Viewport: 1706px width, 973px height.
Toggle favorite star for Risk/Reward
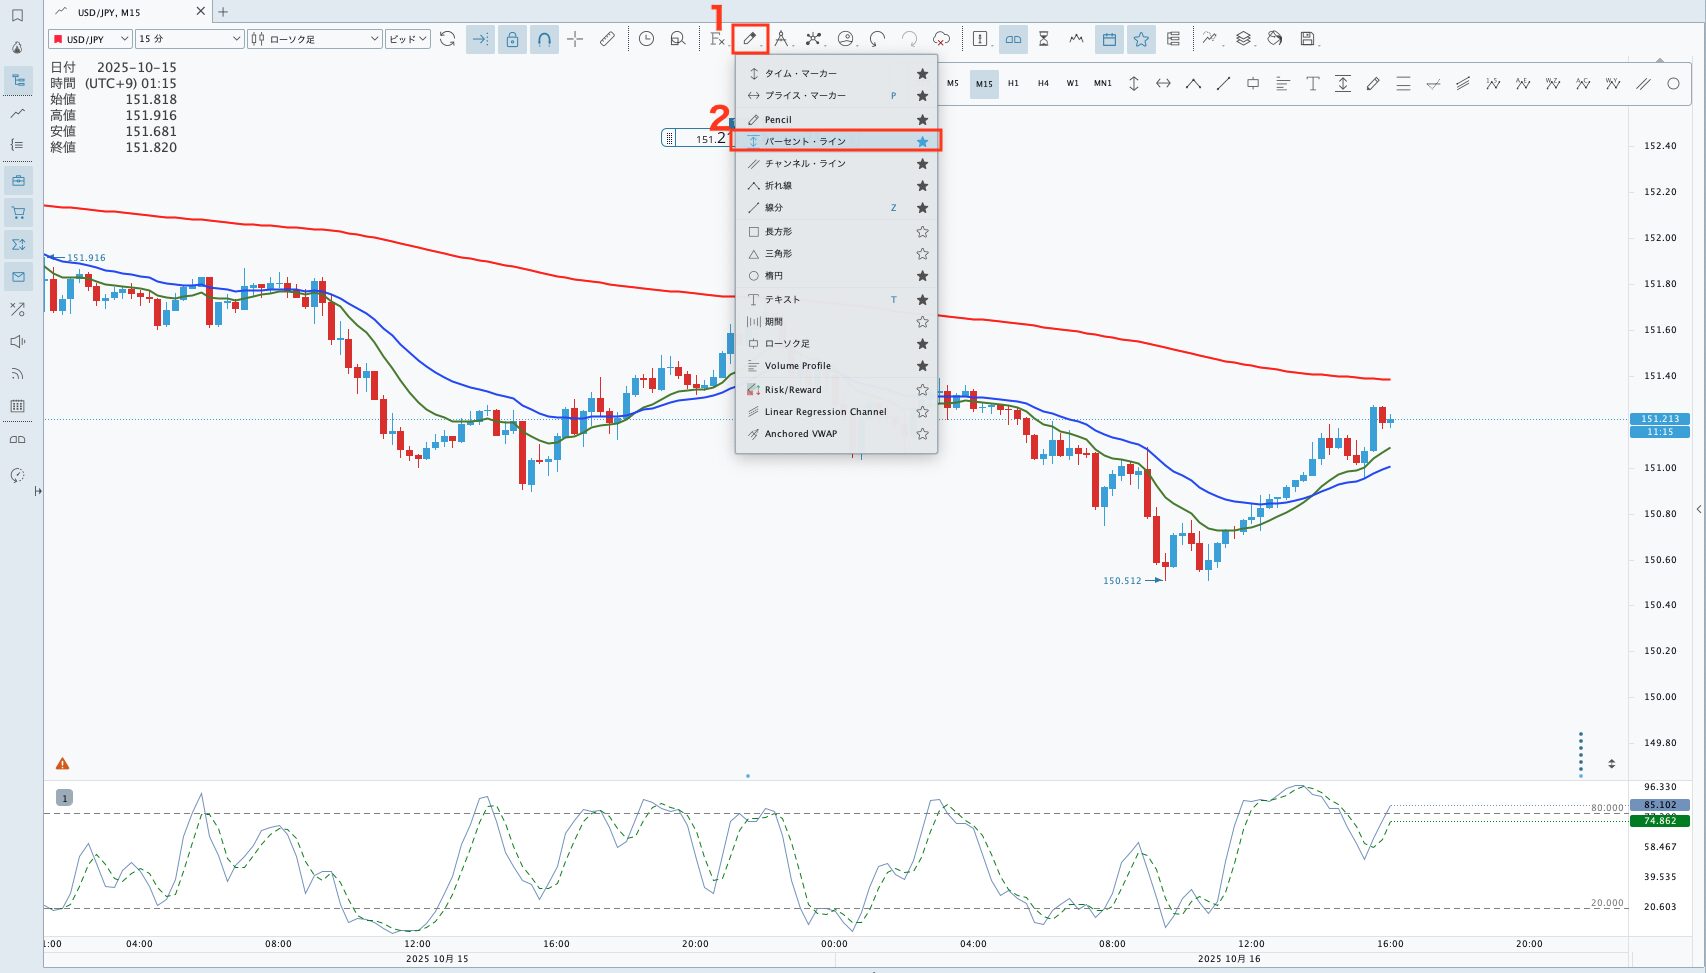(x=922, y=390)
